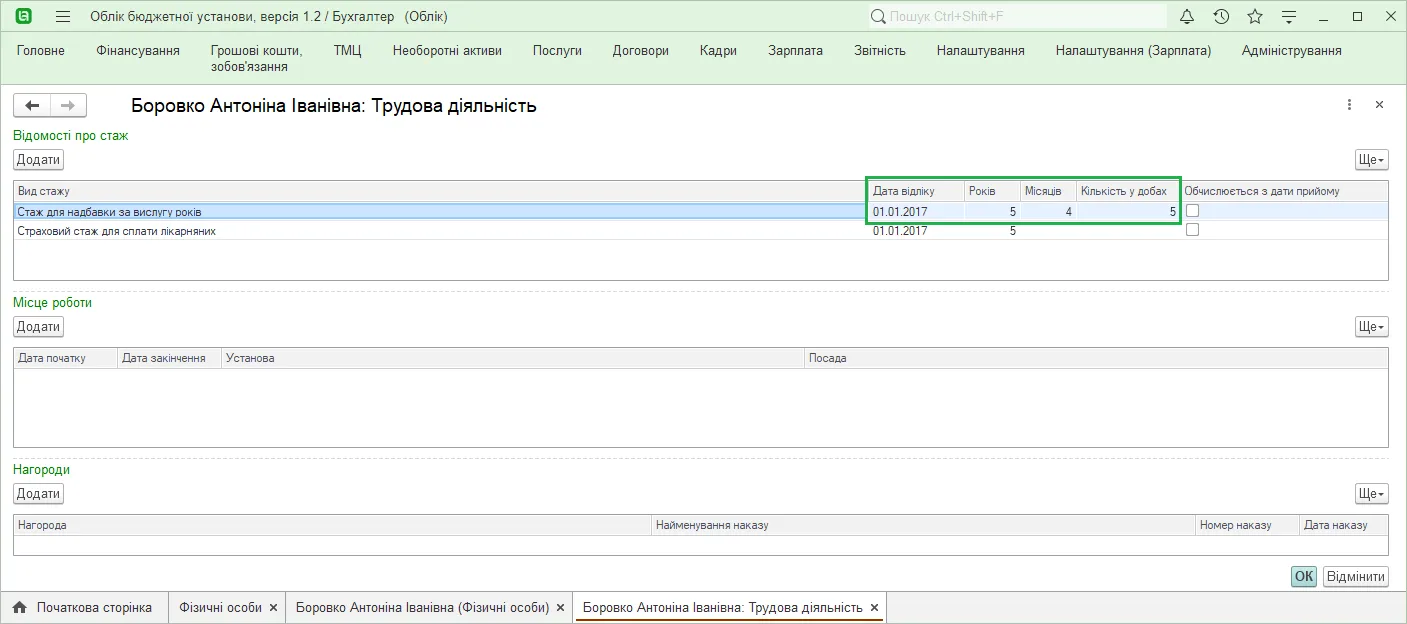Click Додати in Нагороди section
Viewport: 1407px width, 624px height.
coord(39,494)
